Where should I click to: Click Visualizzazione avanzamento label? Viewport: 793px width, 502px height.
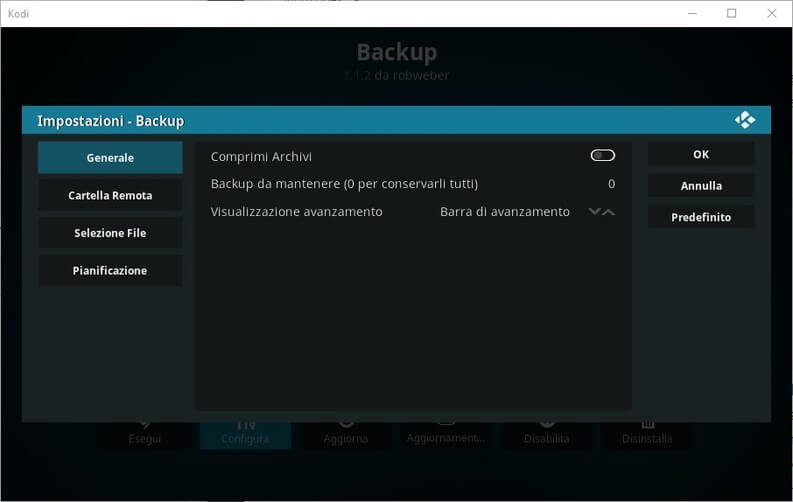pyautogui.click(x=296, y=212)
